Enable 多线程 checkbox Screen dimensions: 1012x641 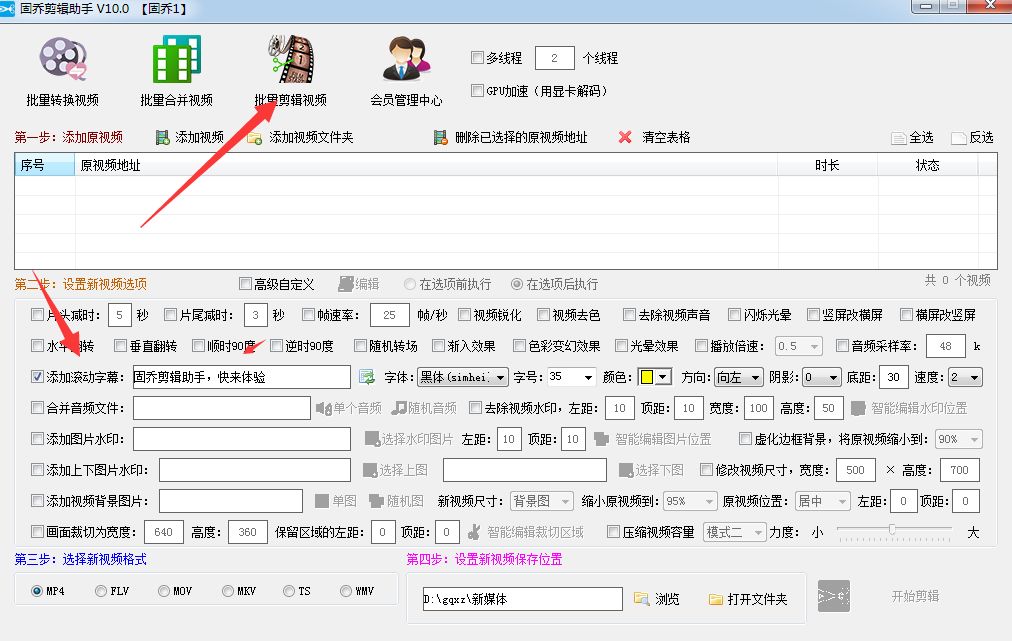478,57
